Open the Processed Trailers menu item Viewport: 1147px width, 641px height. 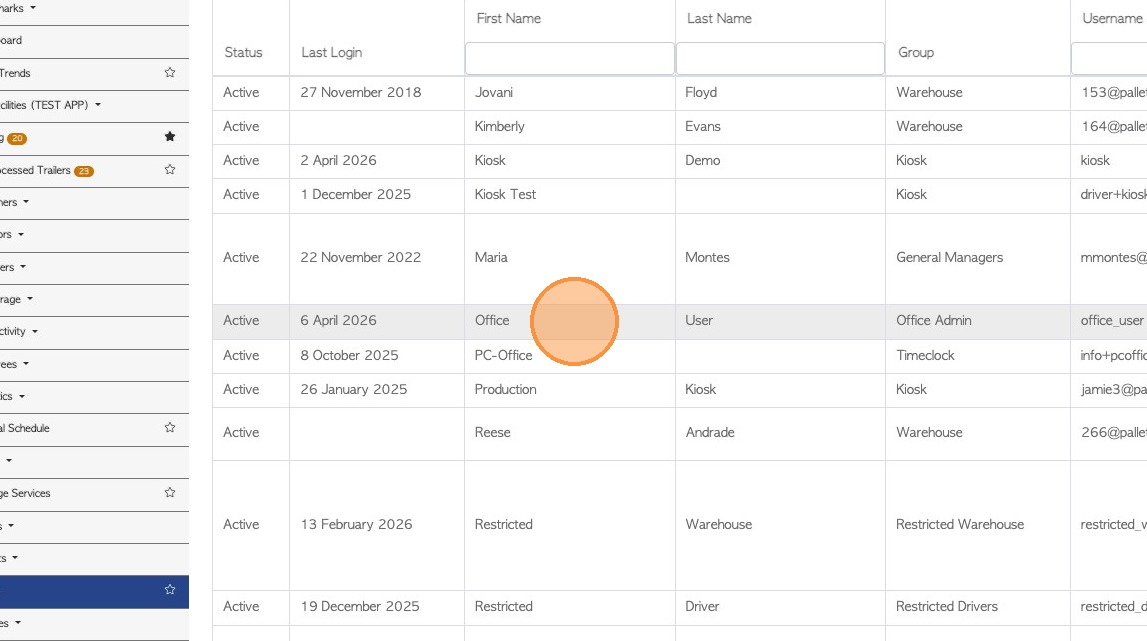point(35,170)
